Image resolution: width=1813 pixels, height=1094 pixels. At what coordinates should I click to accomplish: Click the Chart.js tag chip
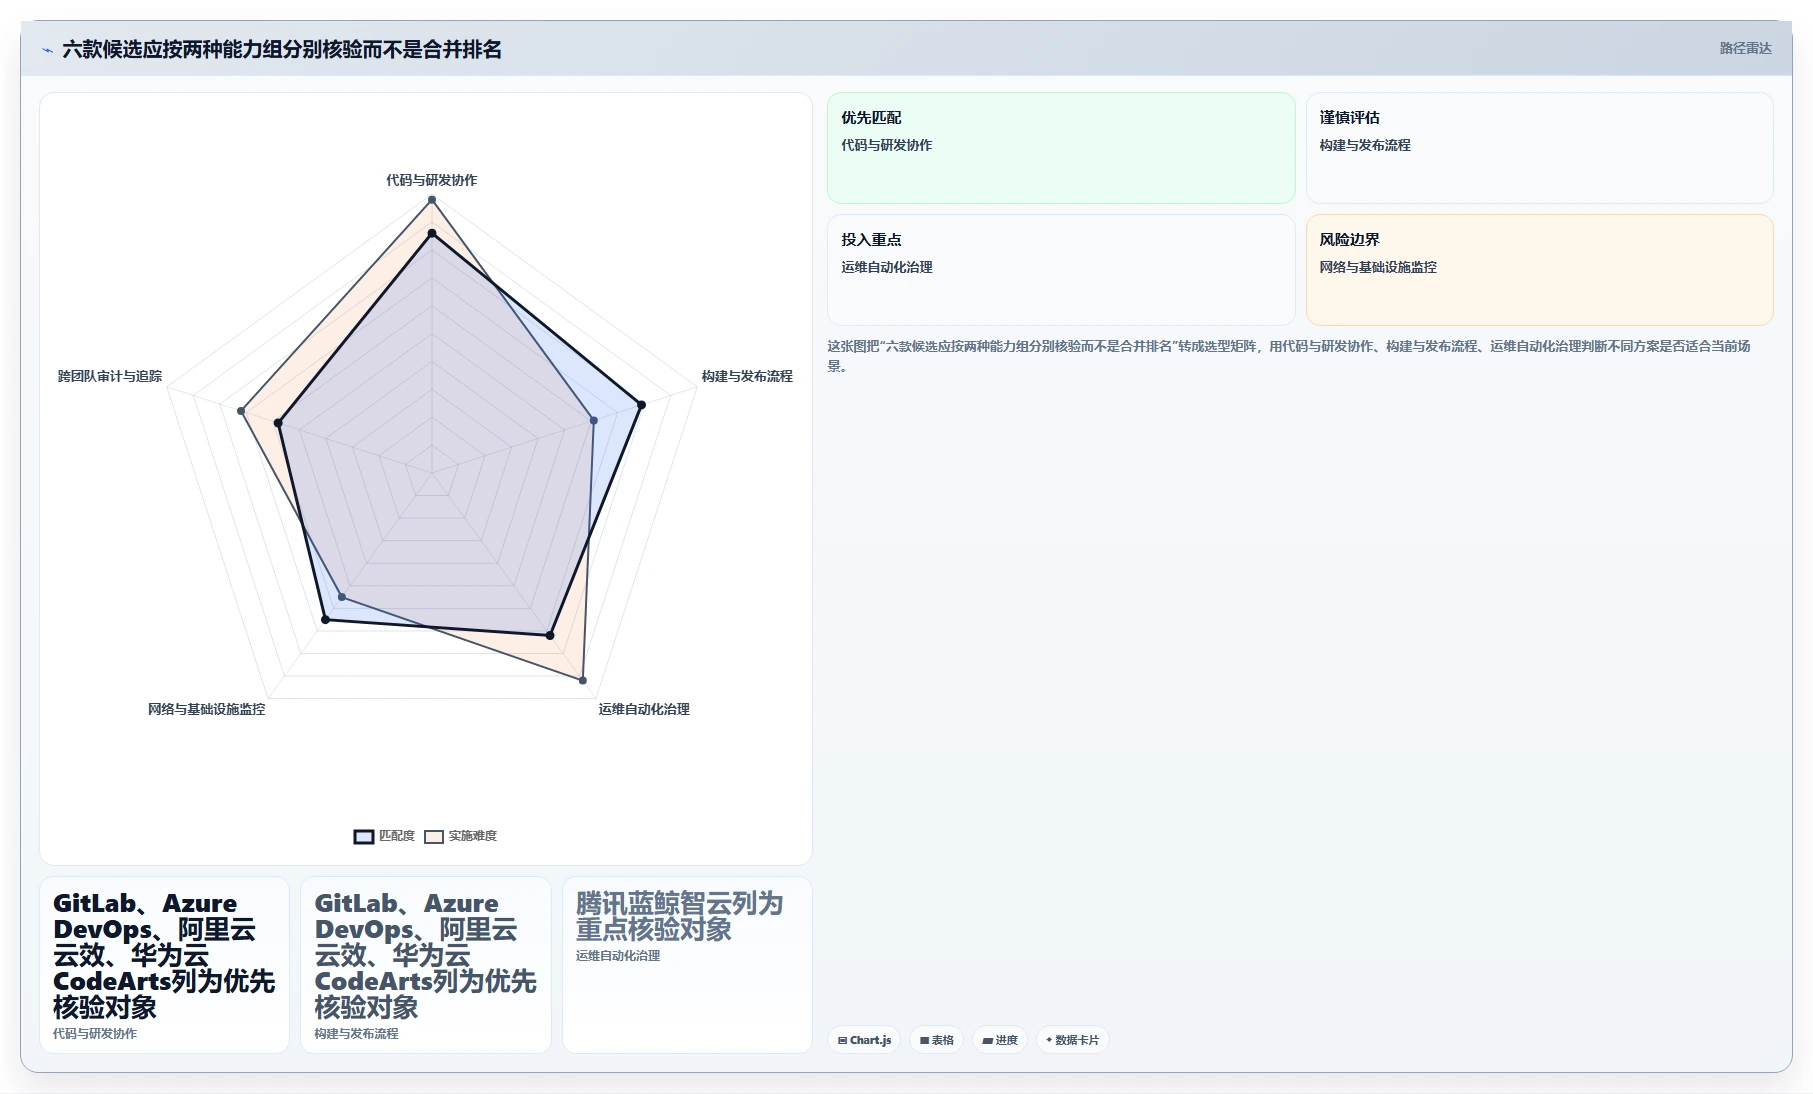click(864, 1040)
